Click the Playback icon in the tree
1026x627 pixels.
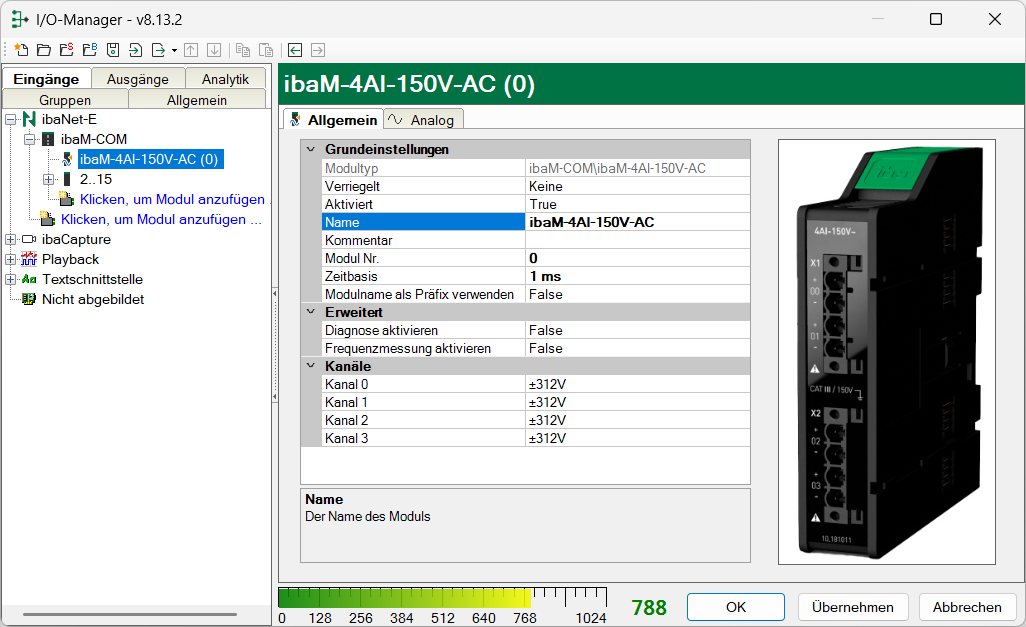click(x=29, y=259)
